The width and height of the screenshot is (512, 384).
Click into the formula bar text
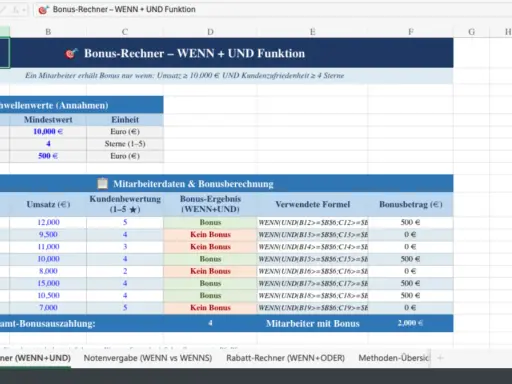coord(124,9)
